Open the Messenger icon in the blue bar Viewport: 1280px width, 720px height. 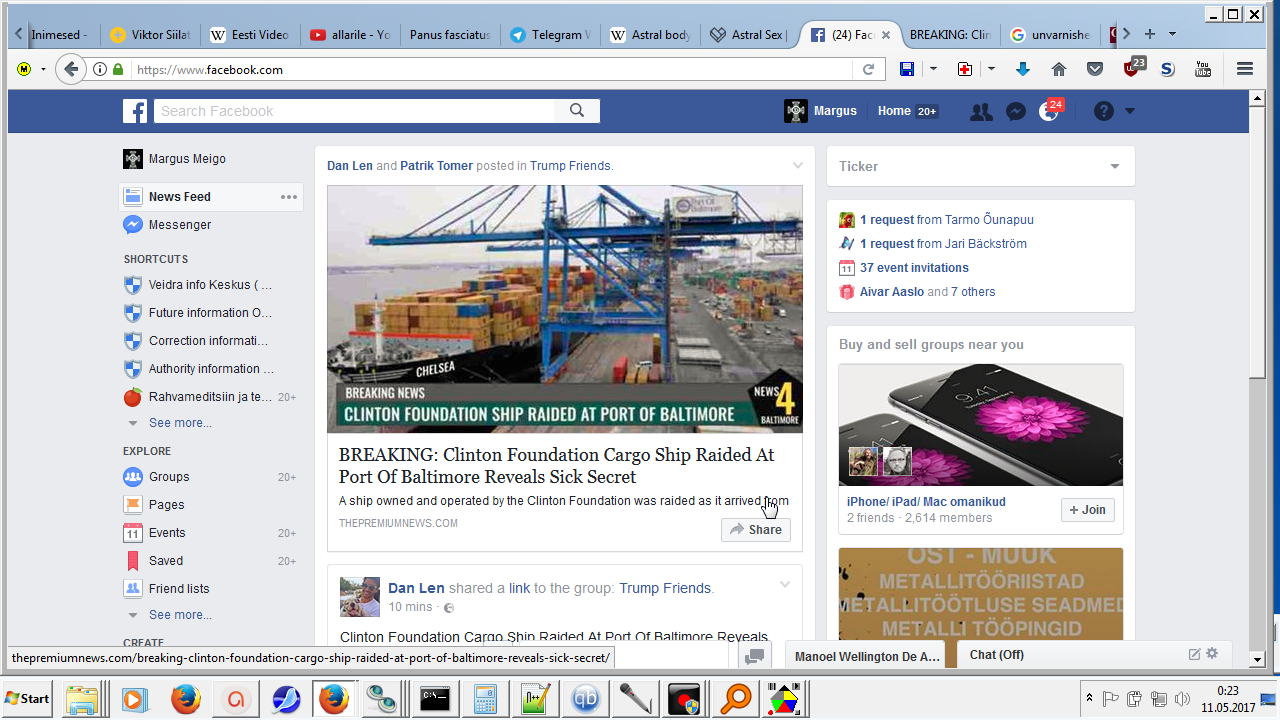(x=1015, y=112)
